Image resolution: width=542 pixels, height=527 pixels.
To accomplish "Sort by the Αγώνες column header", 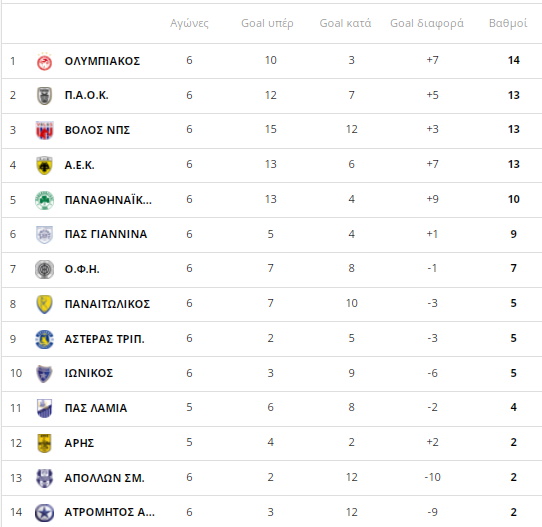I will point(189,23).
